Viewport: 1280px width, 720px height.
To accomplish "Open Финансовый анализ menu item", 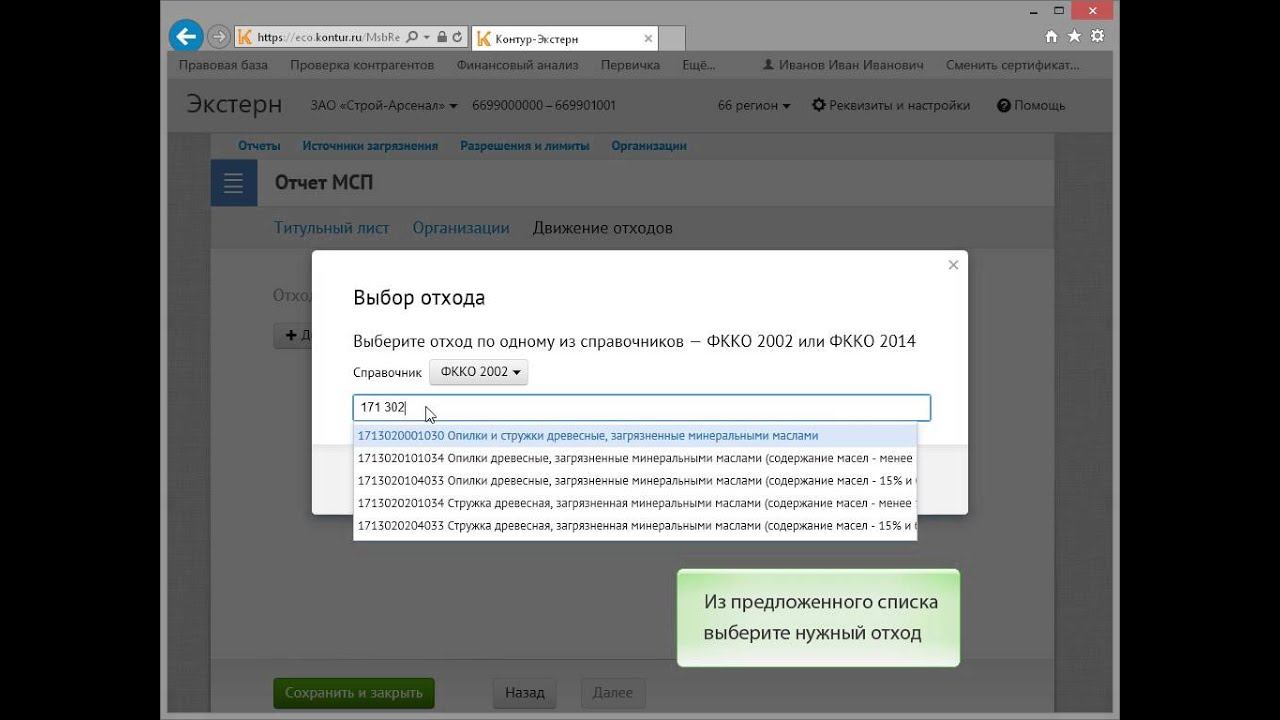I will click(518, 65).
